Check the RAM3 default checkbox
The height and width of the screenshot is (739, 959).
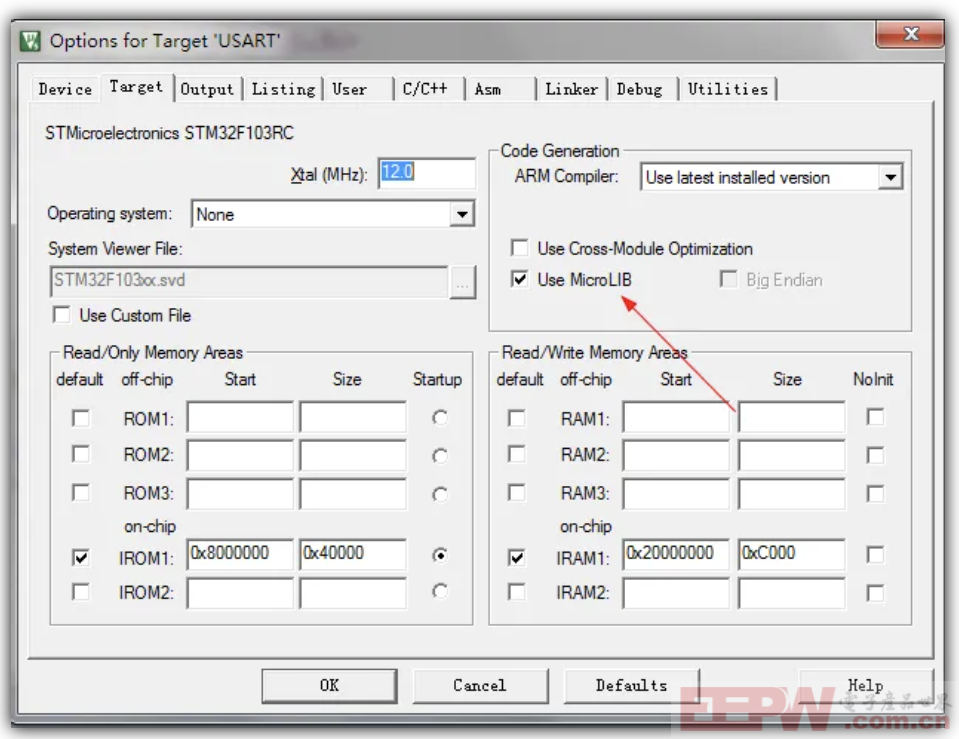click(517, 492)
